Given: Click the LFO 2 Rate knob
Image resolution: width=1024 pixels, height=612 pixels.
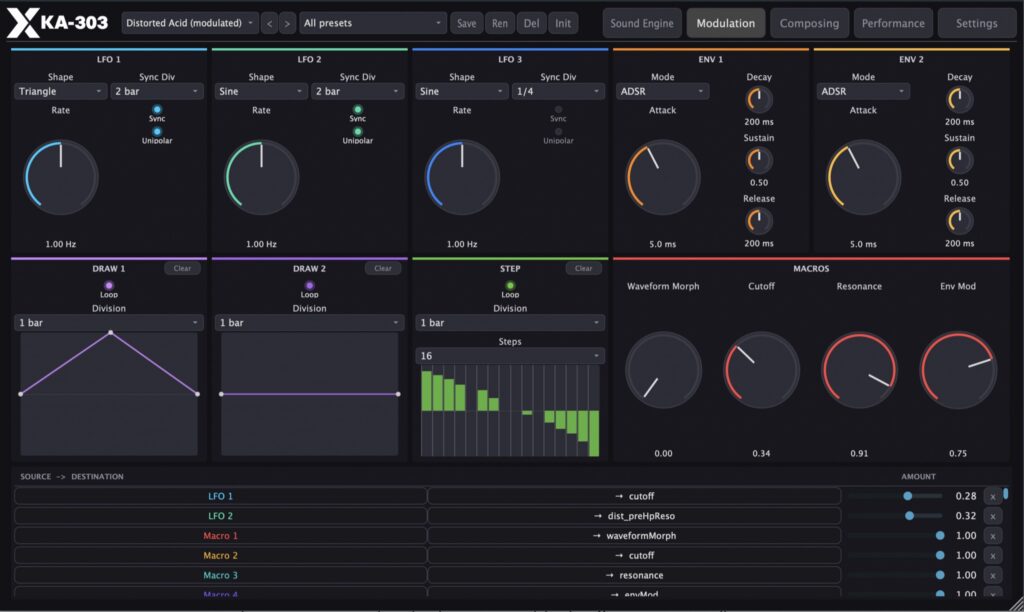Looking at the screenshot, I should 261,177.
